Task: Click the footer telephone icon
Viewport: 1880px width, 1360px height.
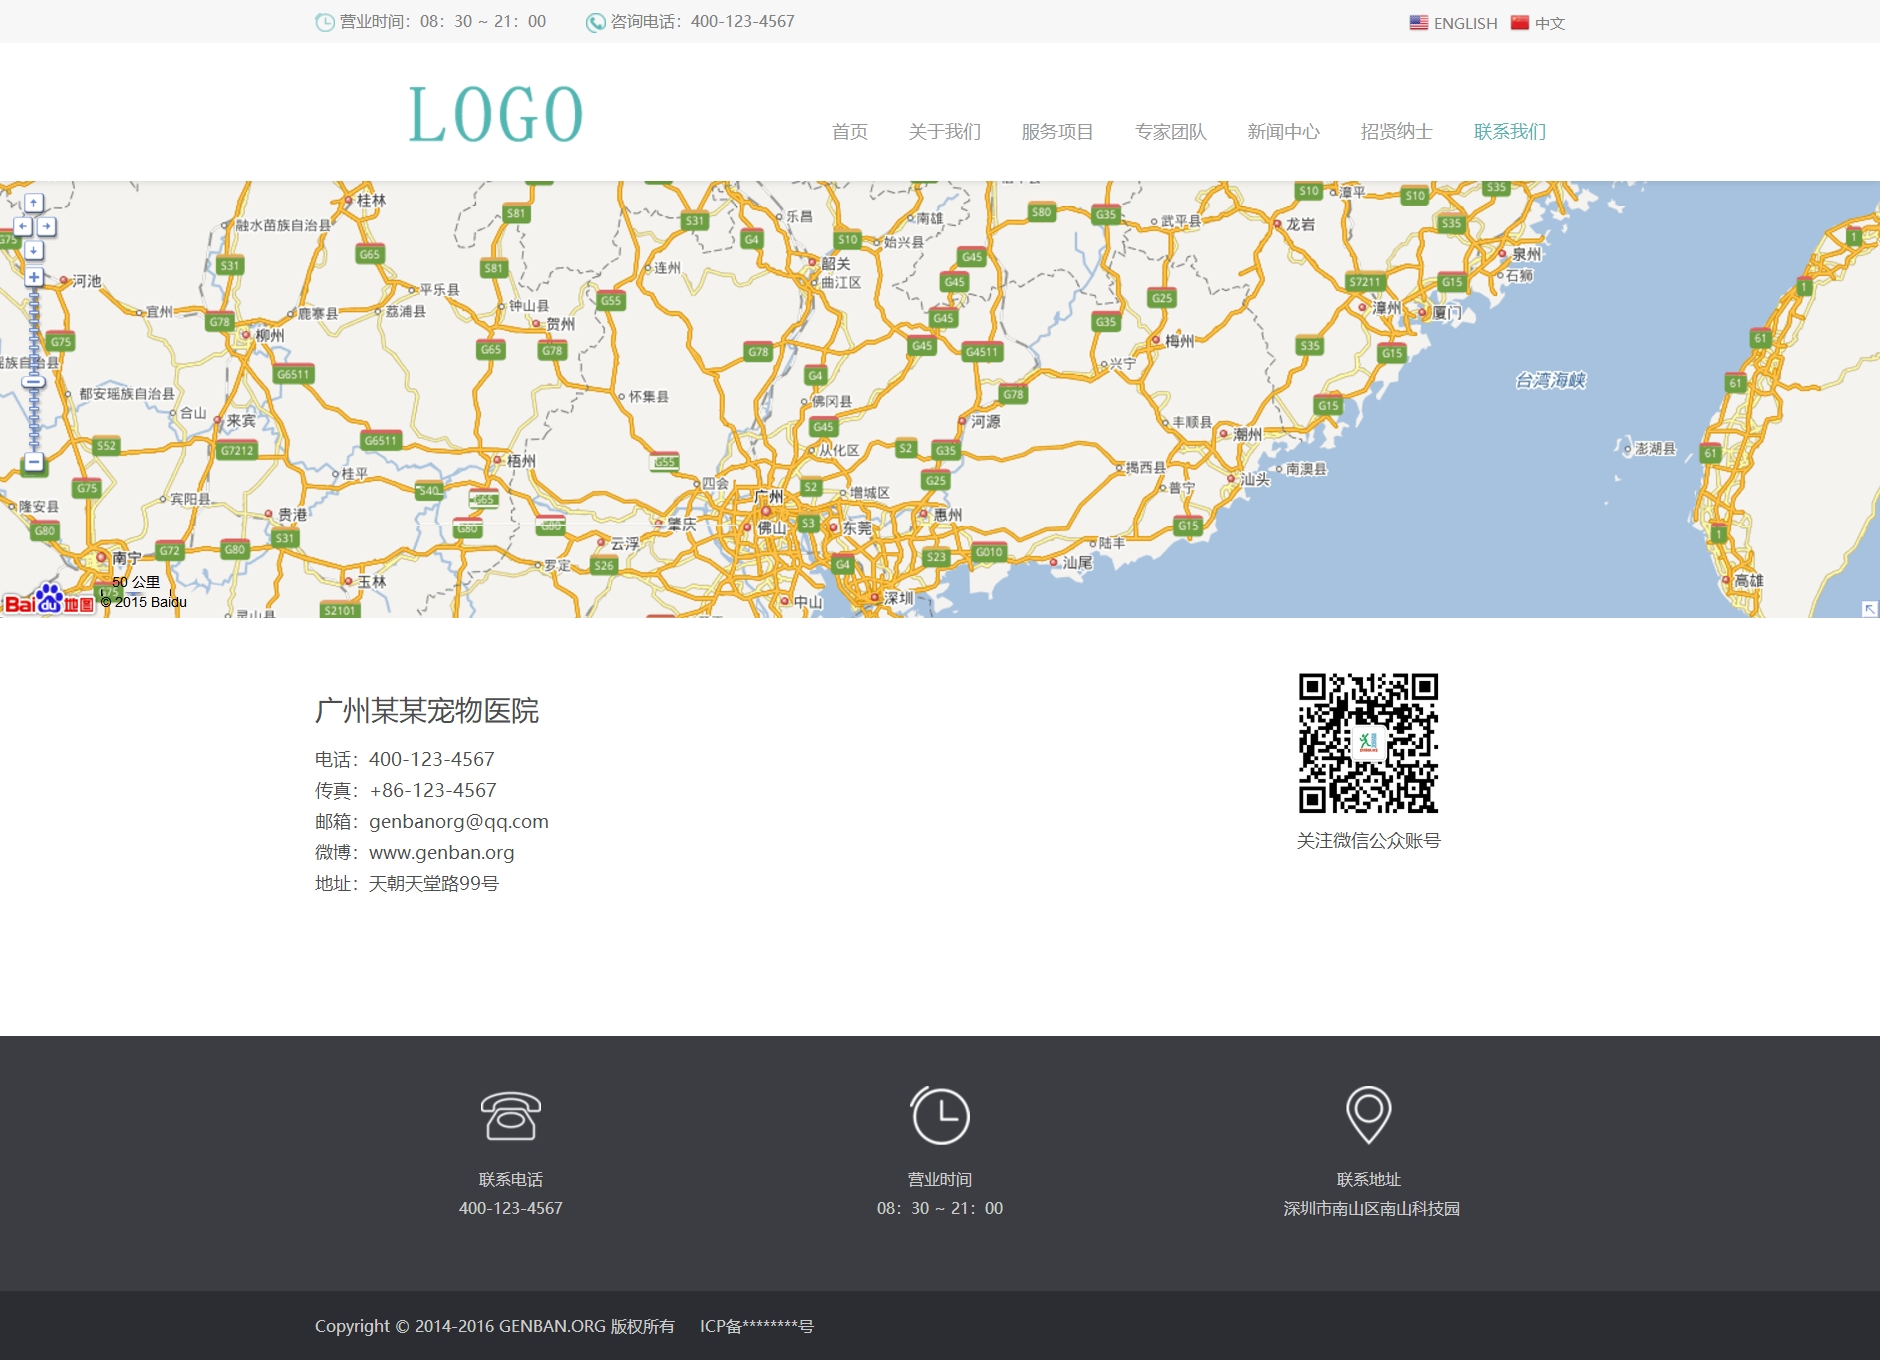Action: (510, 1115)
